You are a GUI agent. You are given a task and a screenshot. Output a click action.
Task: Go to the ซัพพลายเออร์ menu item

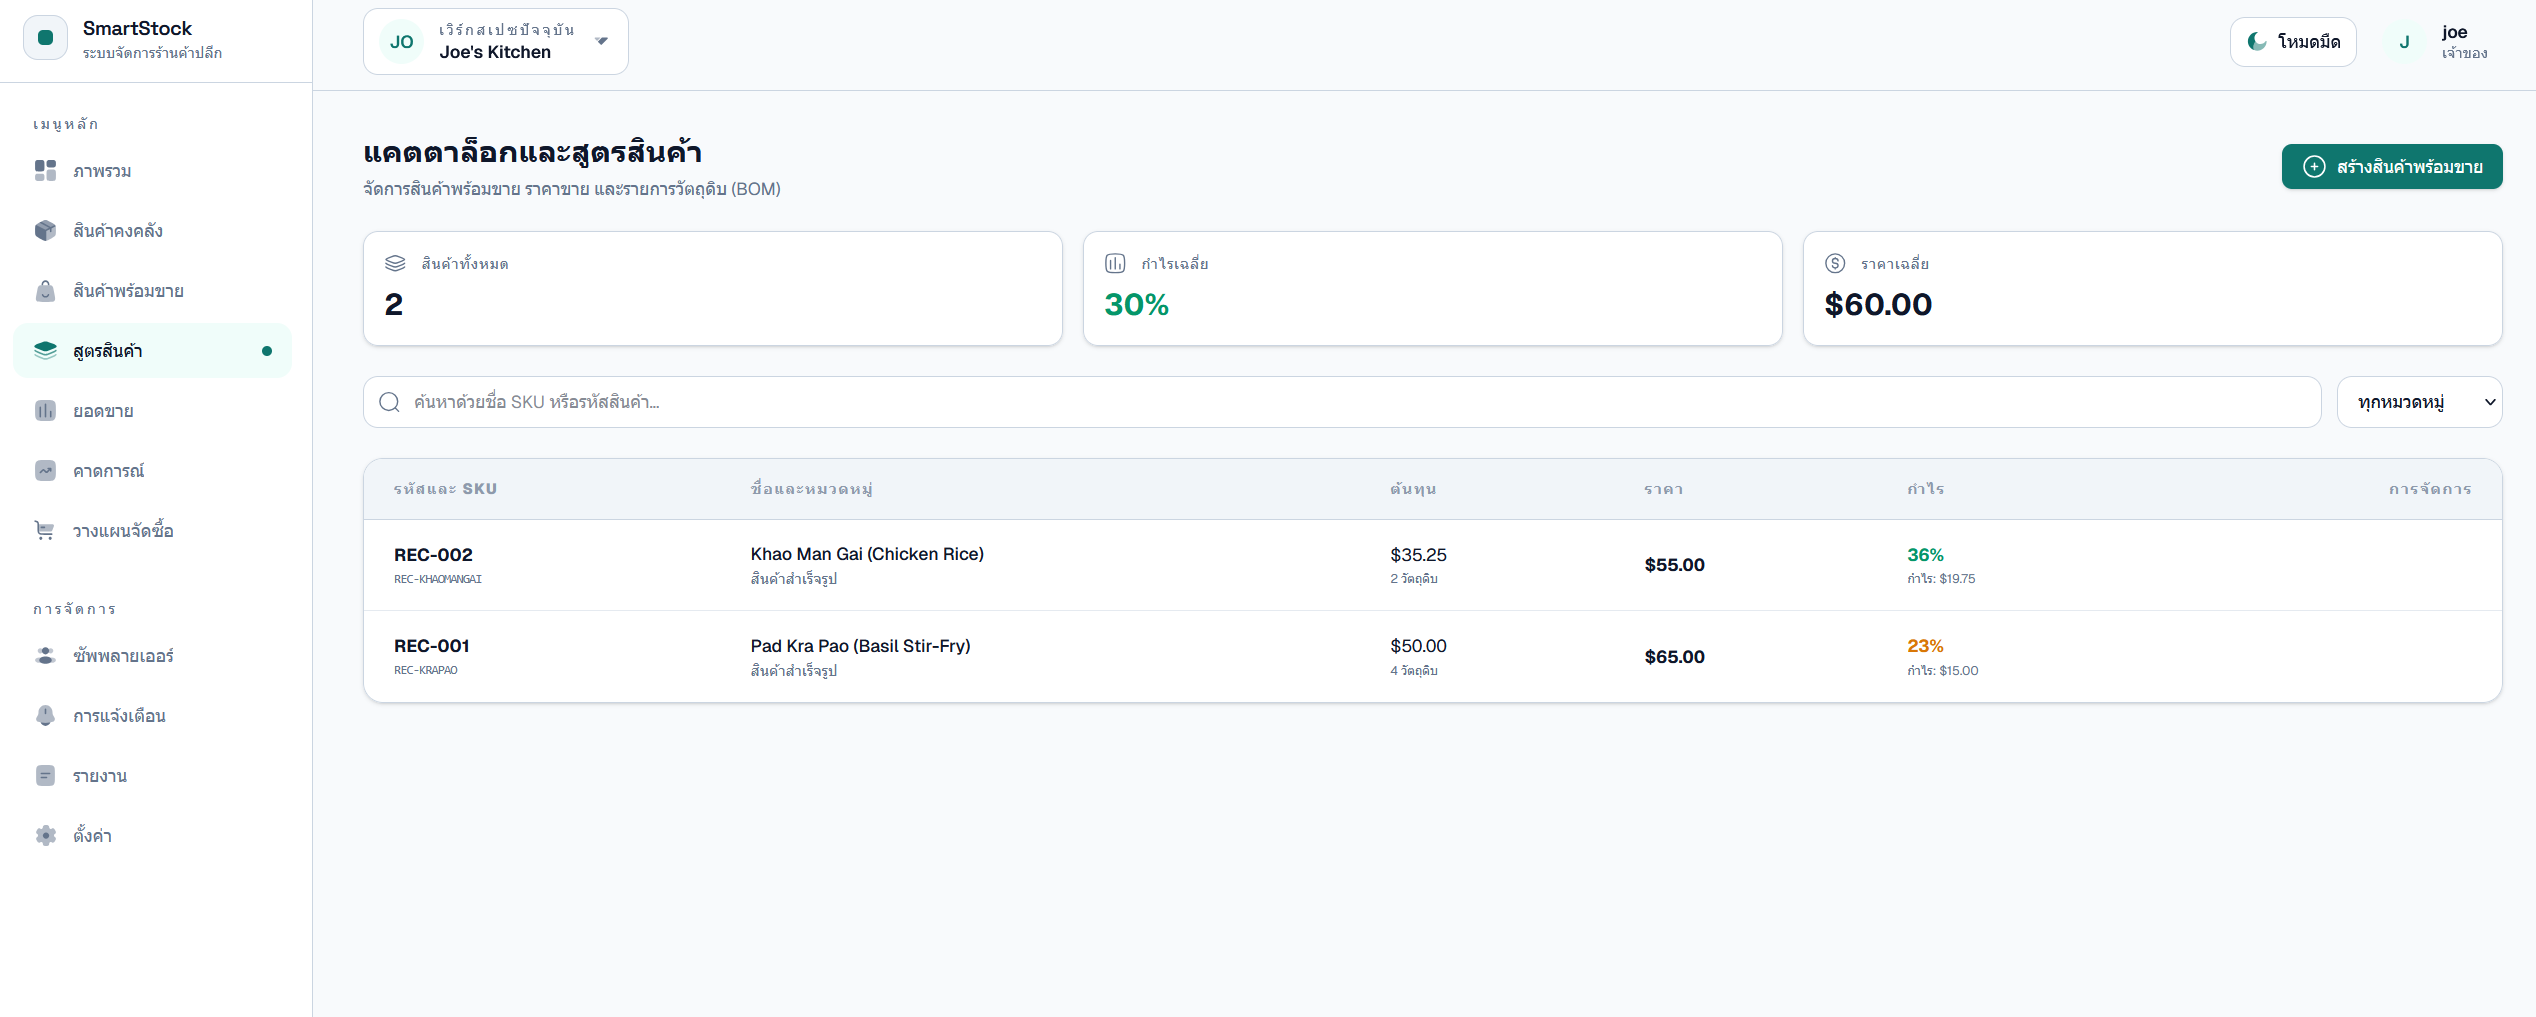[x=123, y=656]
